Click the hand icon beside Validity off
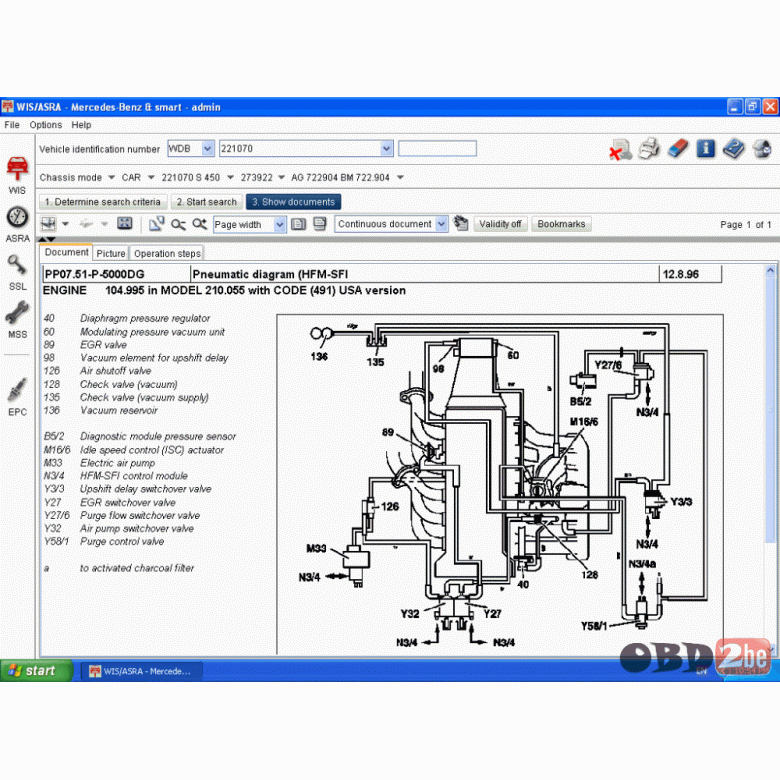The height and width of the screenshot is (780, 780). pyautogui.click(x=461, y=223)
